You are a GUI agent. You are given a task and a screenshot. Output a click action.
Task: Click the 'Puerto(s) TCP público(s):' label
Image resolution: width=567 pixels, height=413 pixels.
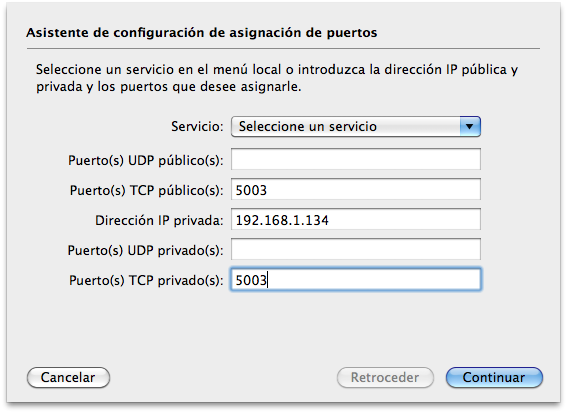click(x=146, y=191)
